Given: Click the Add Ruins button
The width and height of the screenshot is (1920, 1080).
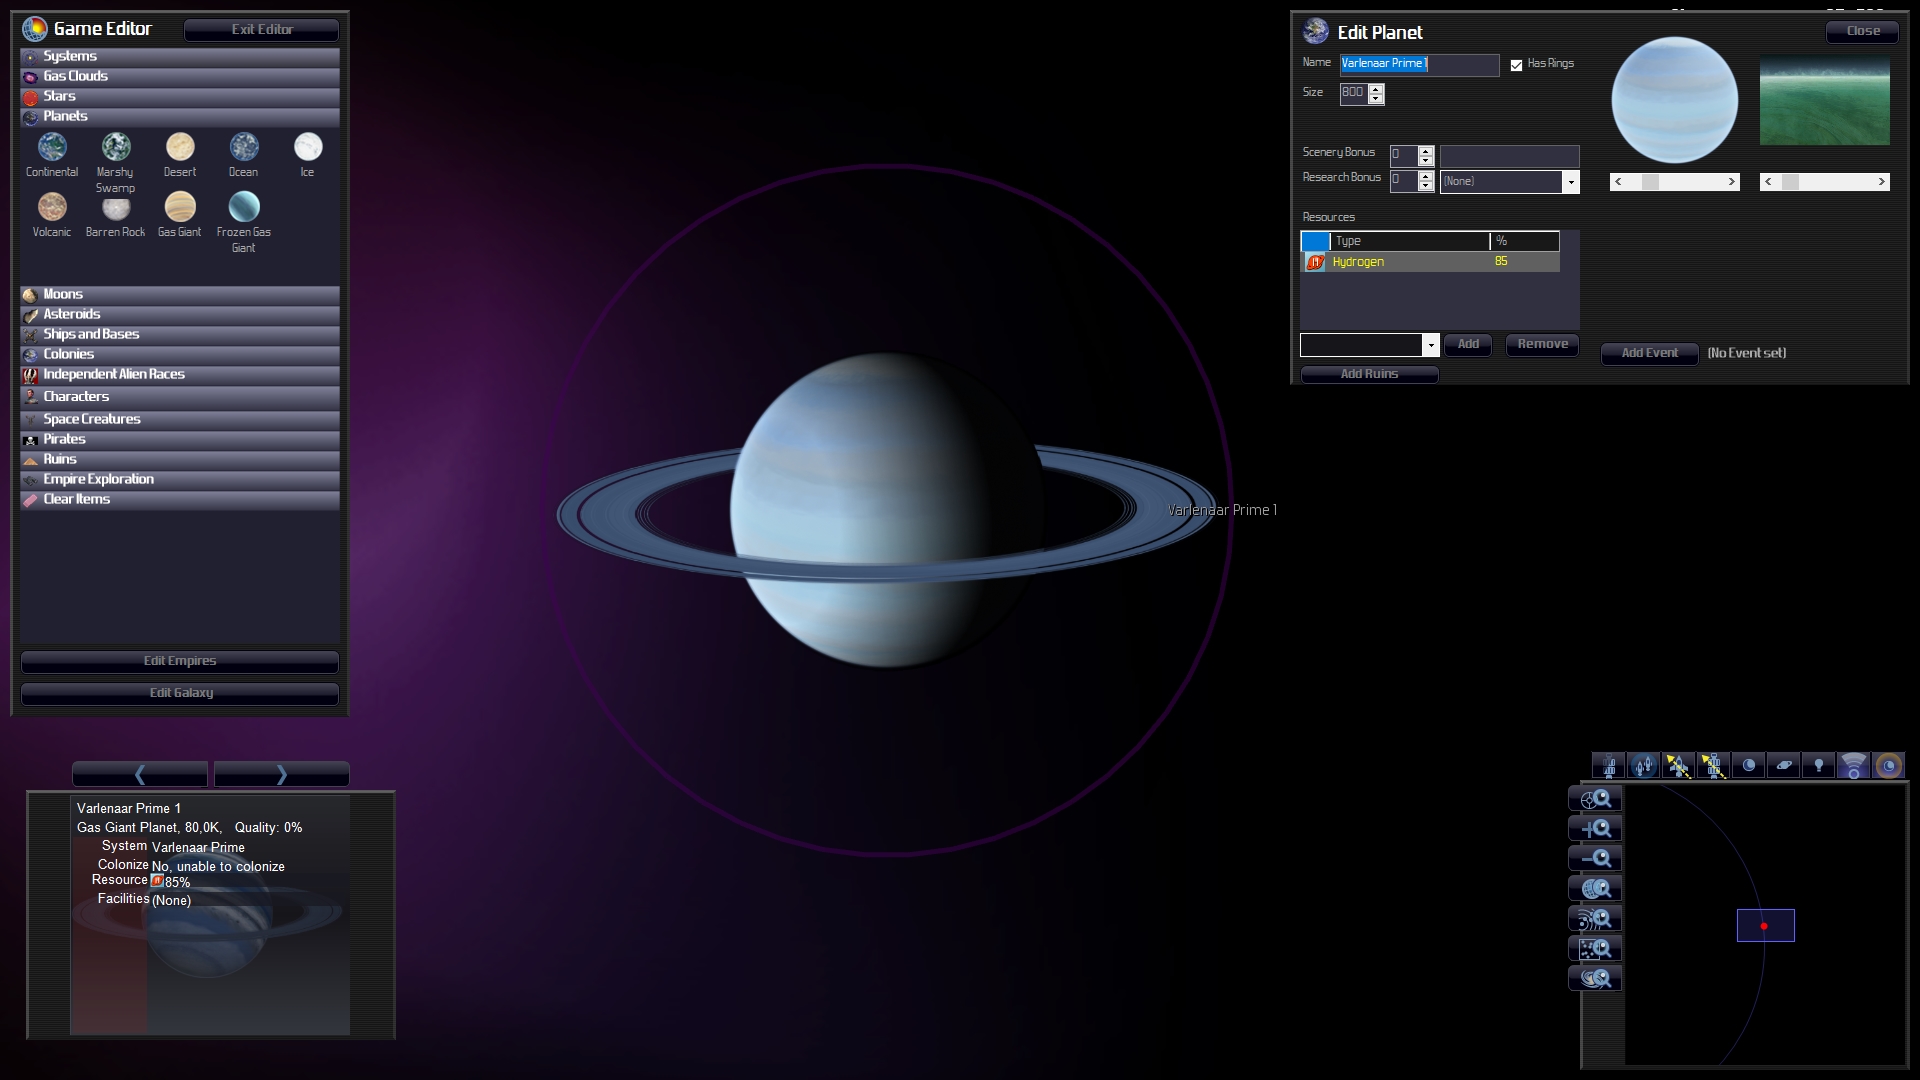Looking at the screenshot, I should pyautogui.click(x=1369, y=374).
